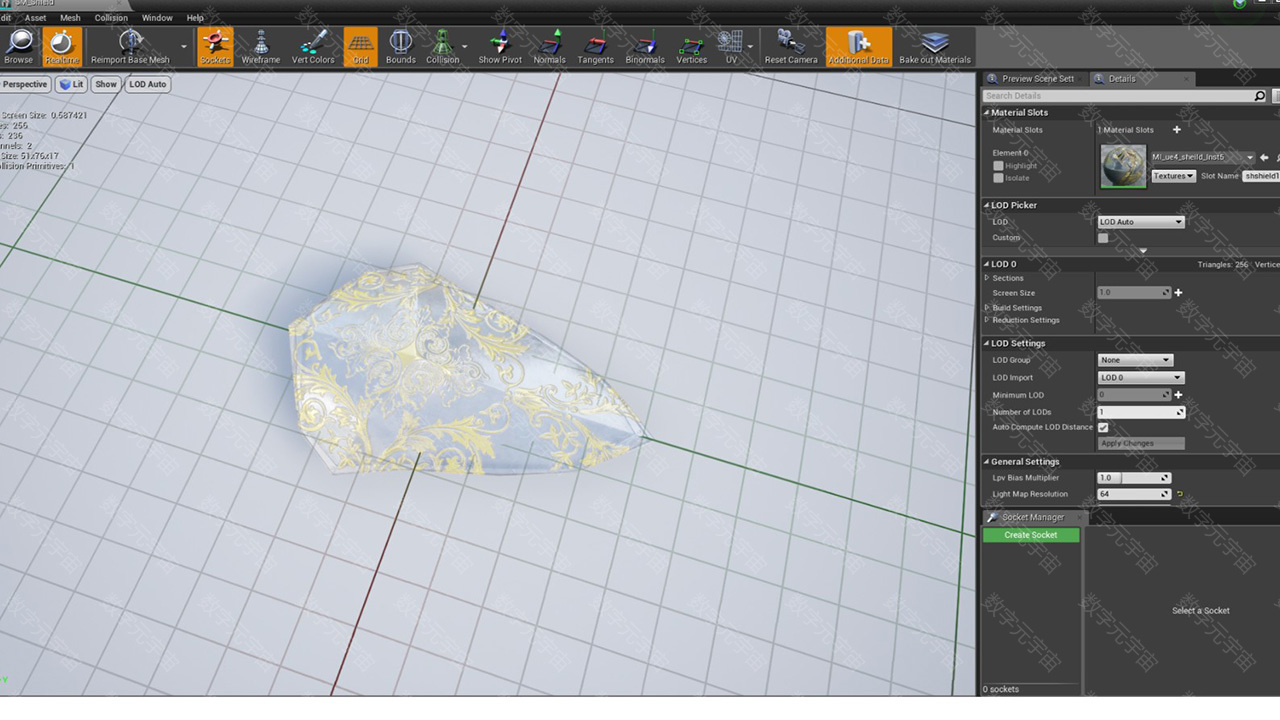
Task: Click the Search Details field
Action: click(1118, 96)
